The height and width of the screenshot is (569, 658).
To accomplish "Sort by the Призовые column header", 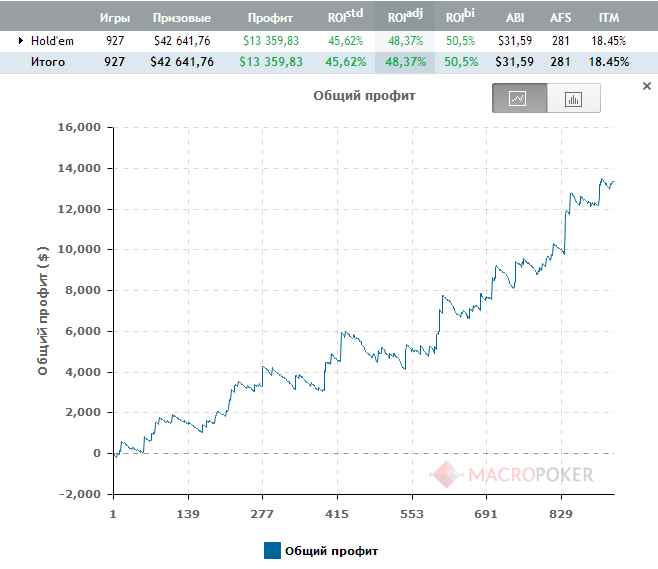I will pyautogui.click(x=182, y=18).
